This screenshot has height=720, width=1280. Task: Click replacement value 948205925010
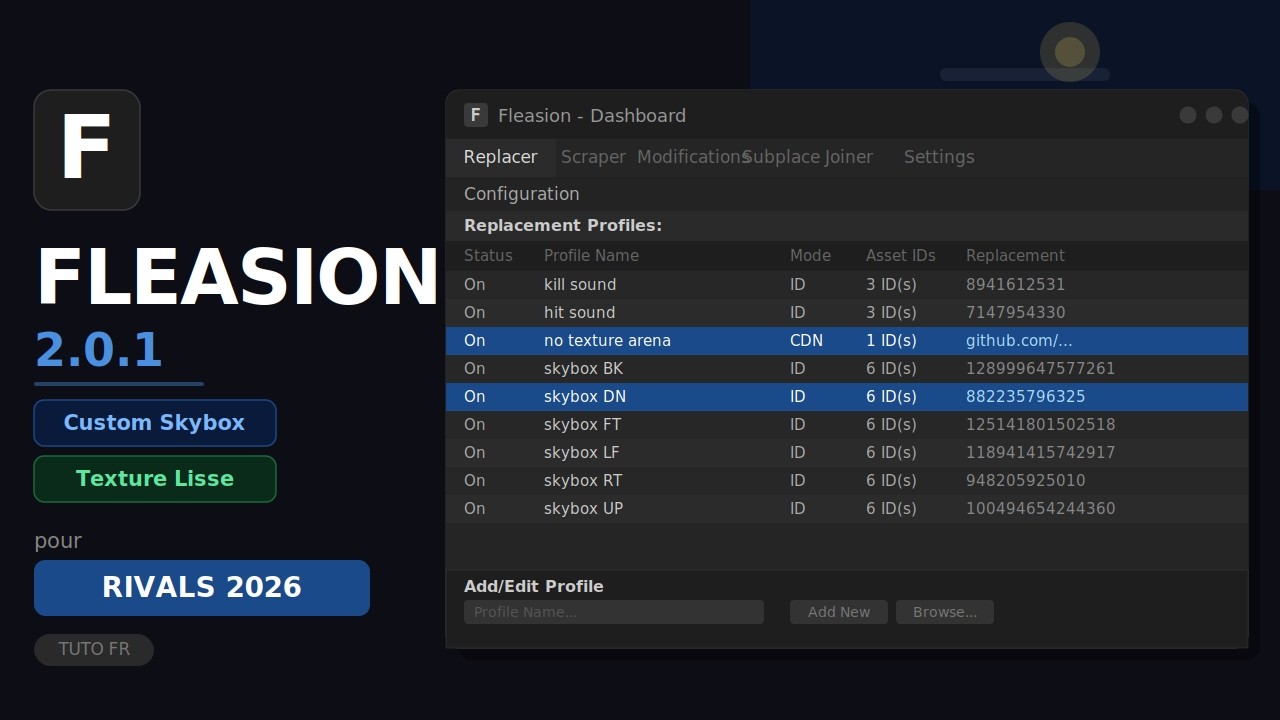coord(1025,481)
